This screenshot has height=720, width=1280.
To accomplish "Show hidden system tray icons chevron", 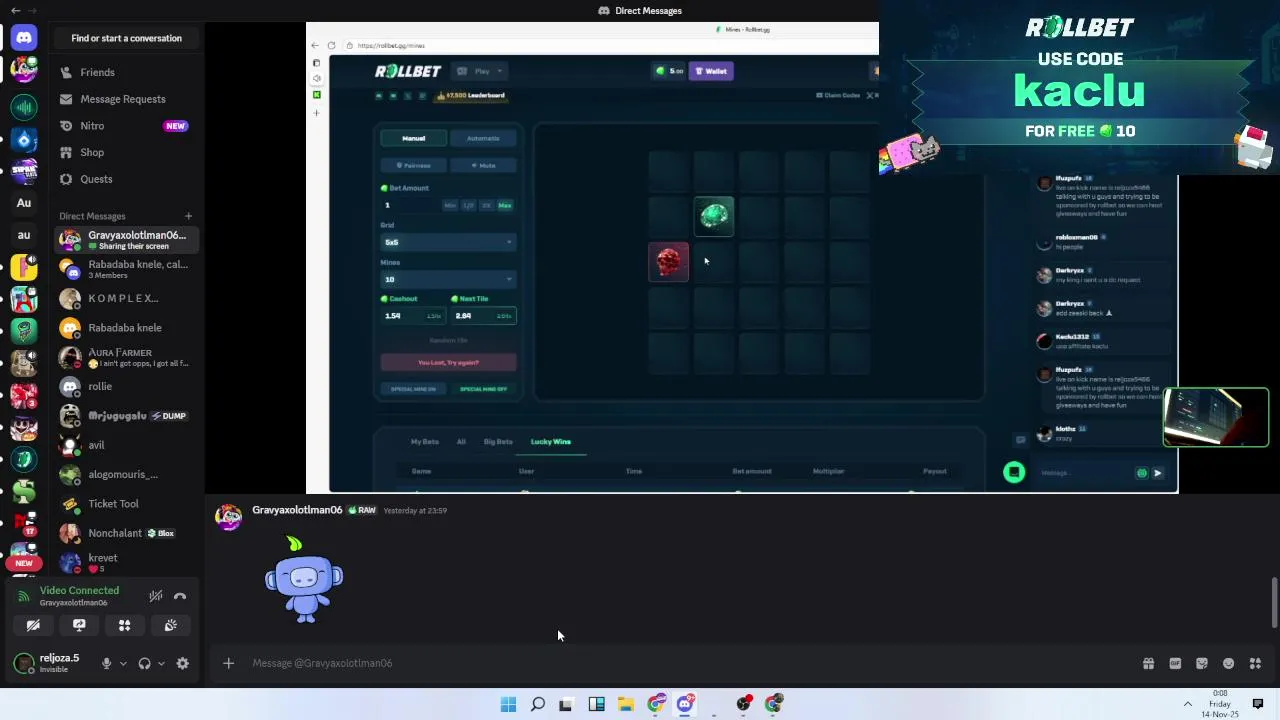I will 1188,704.
